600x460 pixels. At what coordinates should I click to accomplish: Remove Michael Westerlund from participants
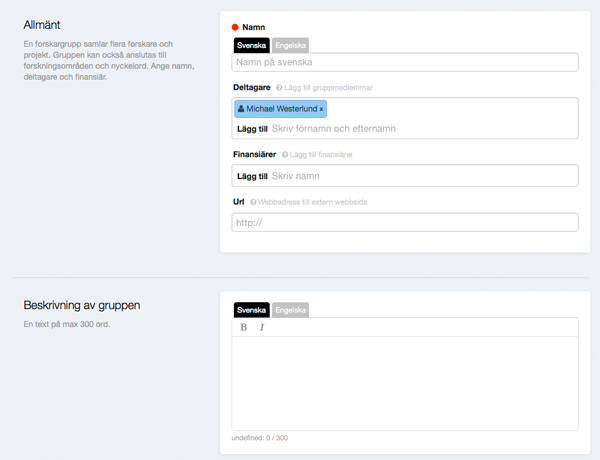321,109
